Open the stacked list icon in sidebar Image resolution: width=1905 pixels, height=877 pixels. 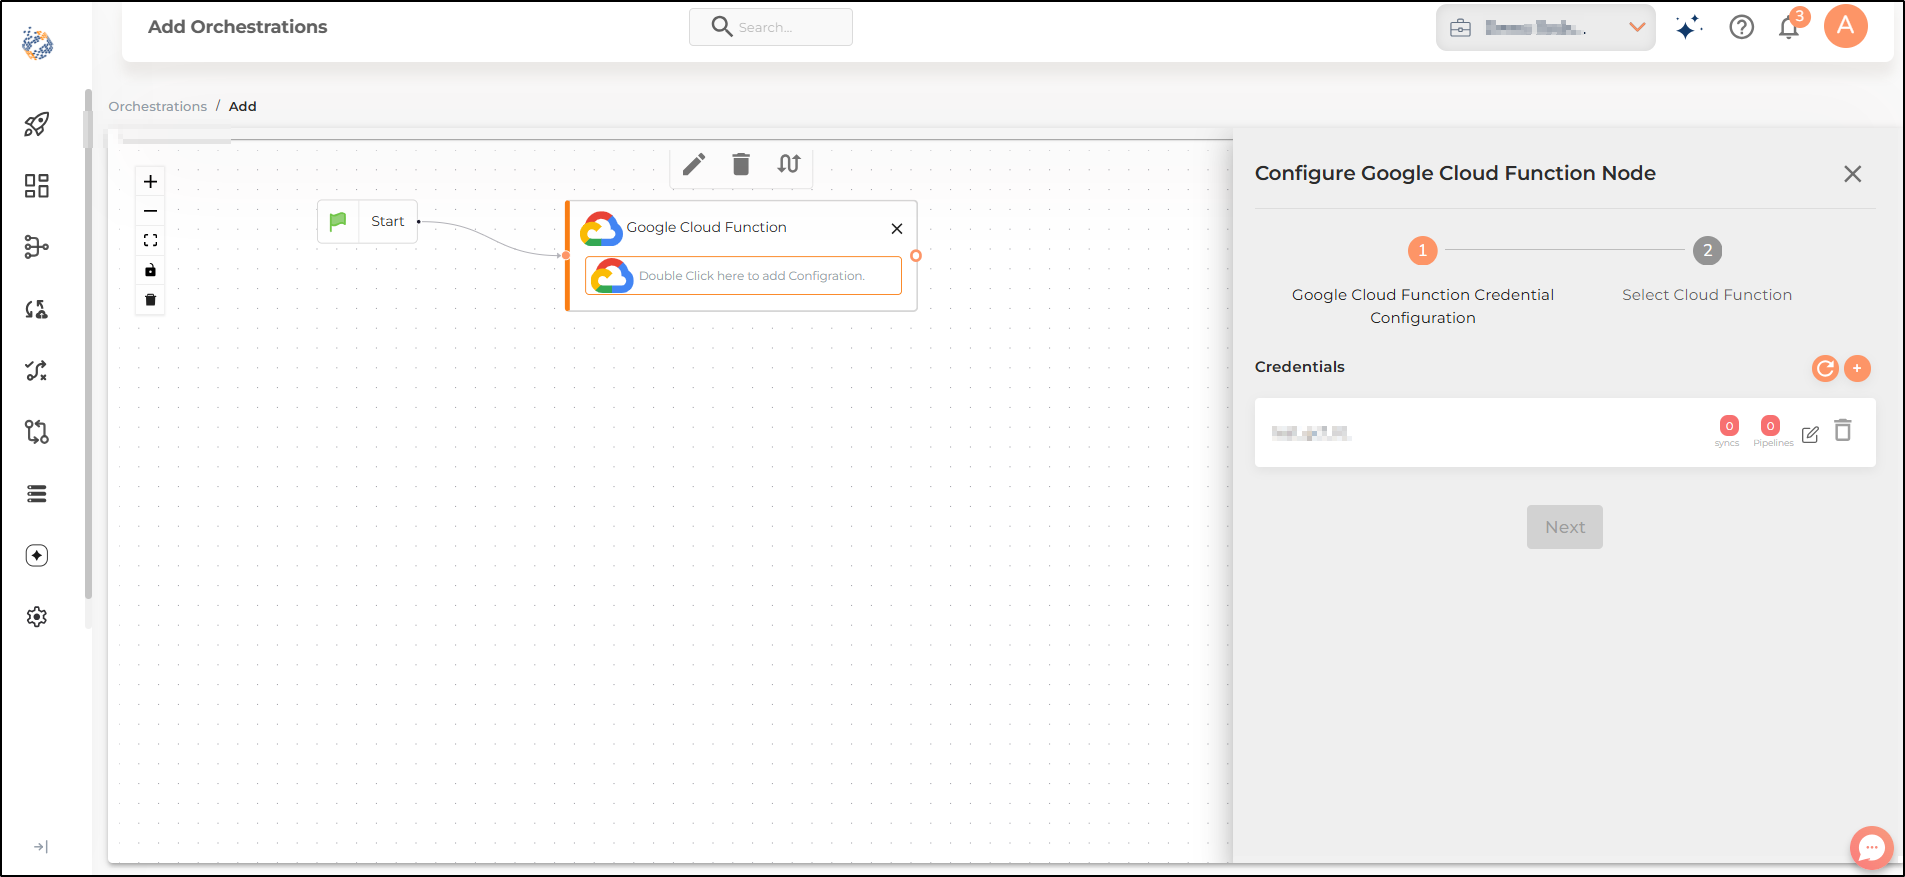click(37, 494)
